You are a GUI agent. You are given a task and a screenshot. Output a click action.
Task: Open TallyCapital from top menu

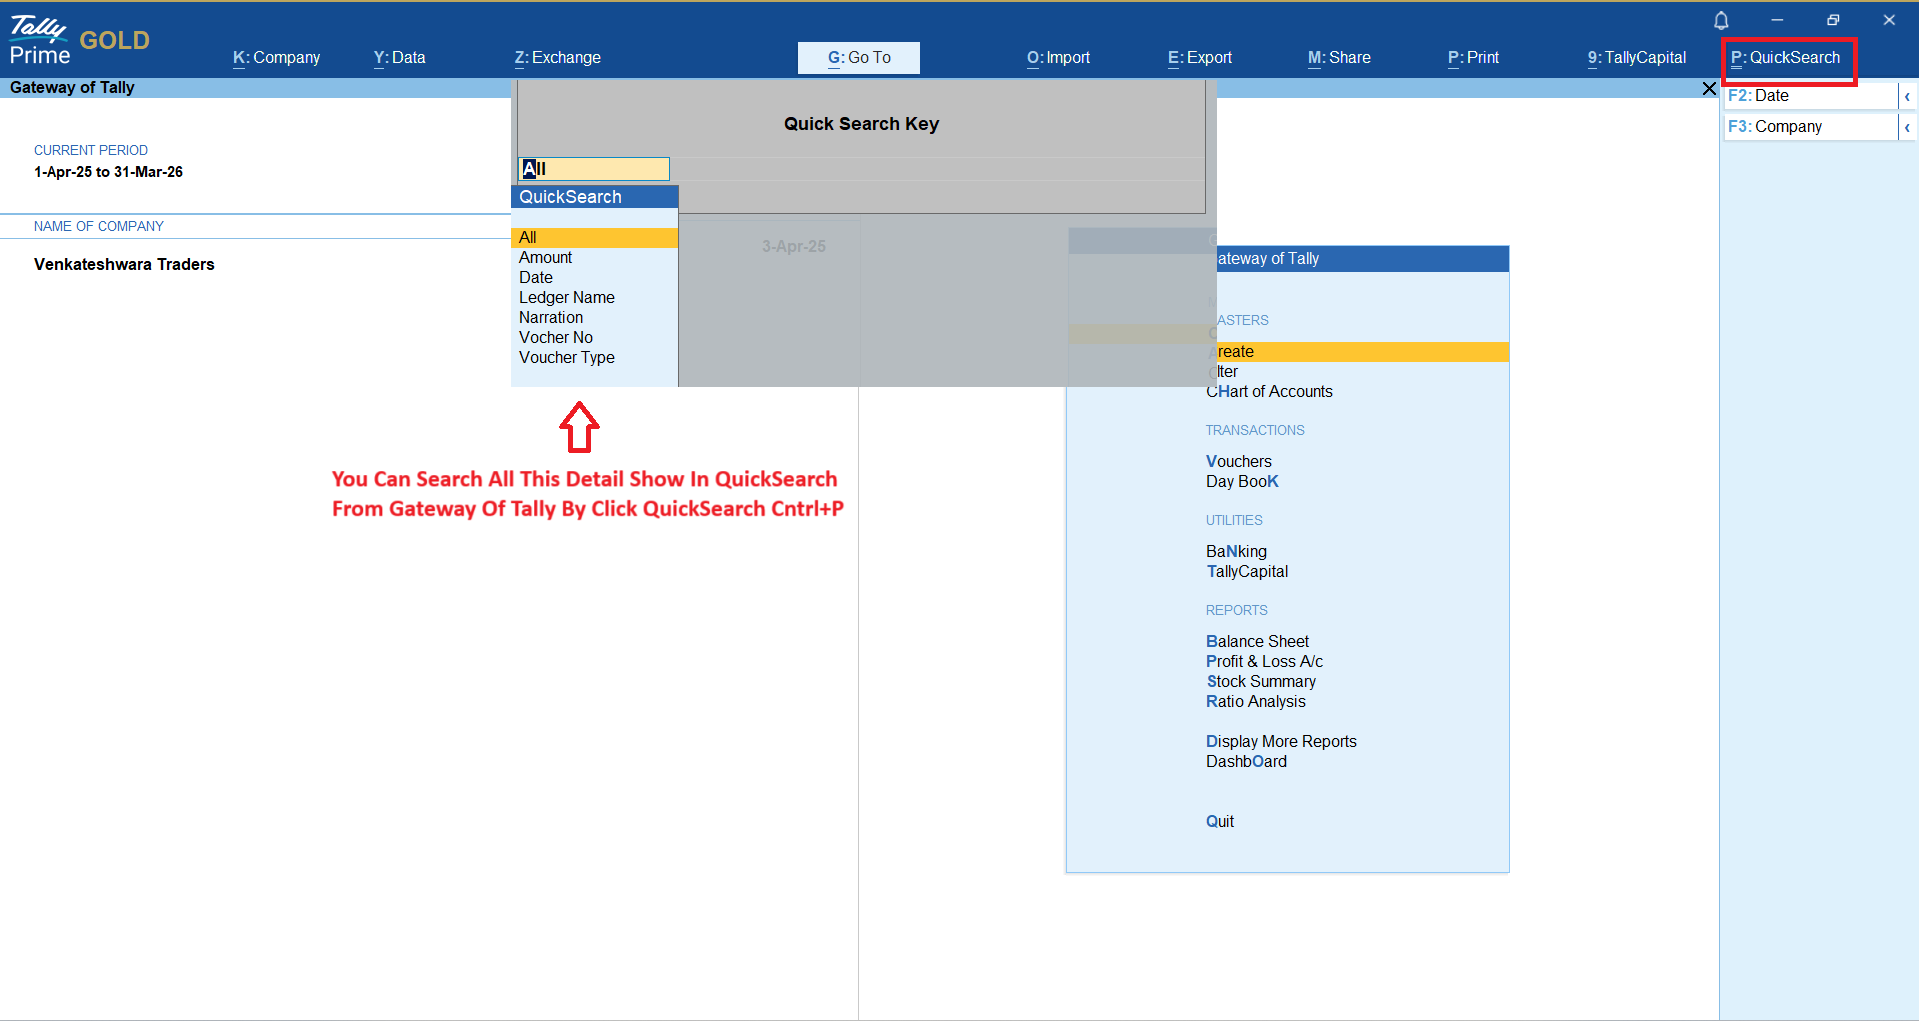click(x=1636, y=58)
